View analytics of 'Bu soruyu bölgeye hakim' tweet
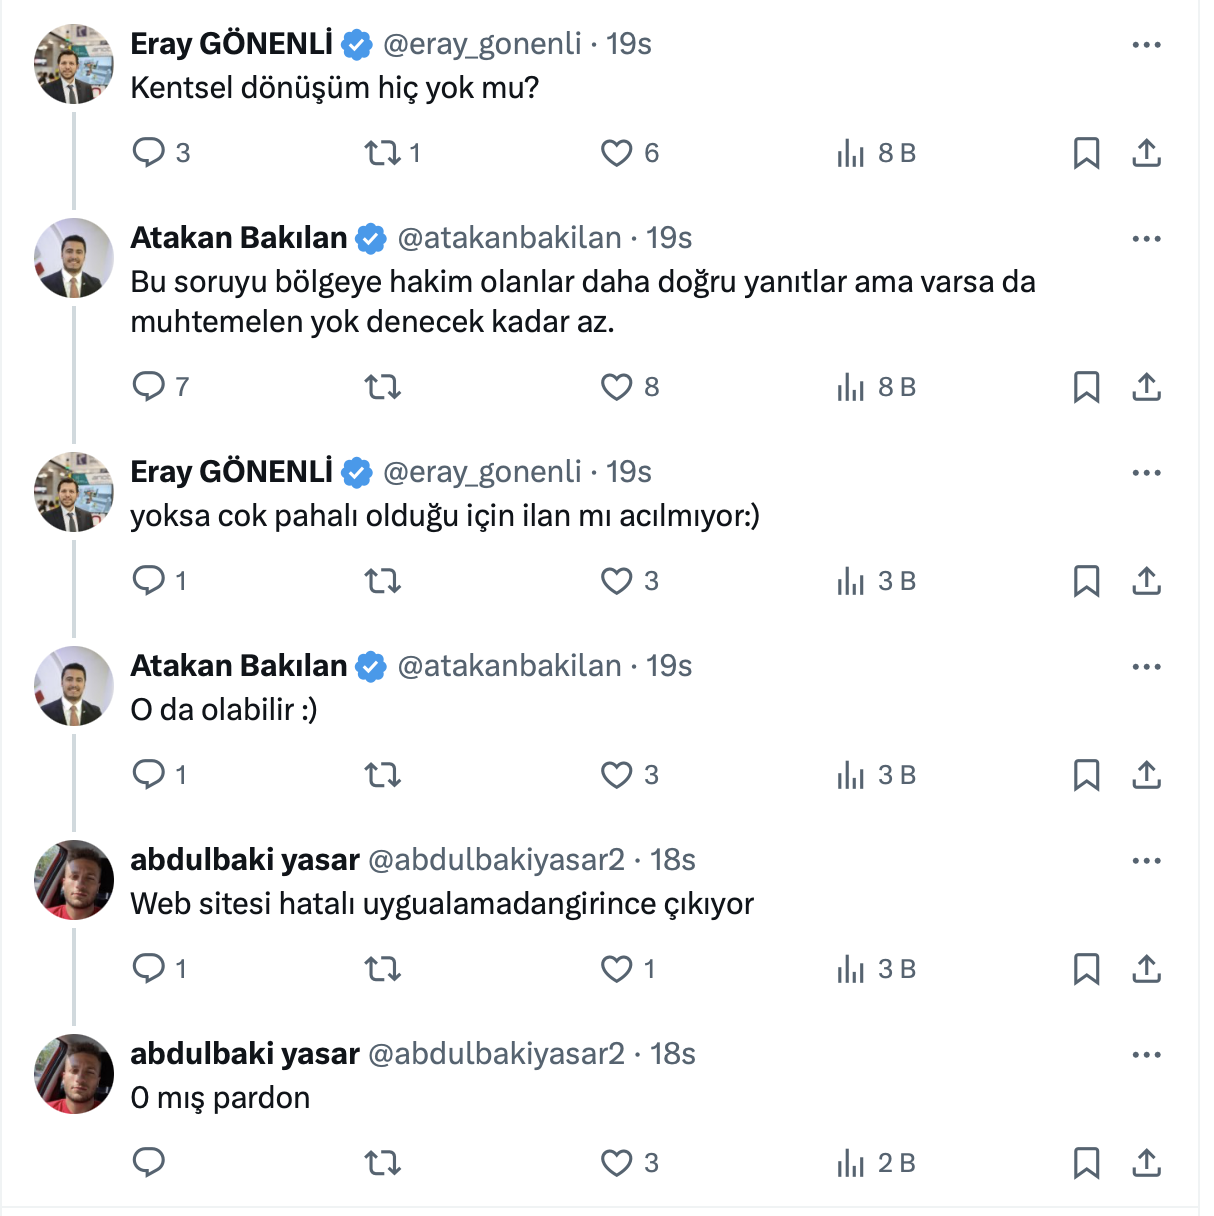 tap(852, 387)
